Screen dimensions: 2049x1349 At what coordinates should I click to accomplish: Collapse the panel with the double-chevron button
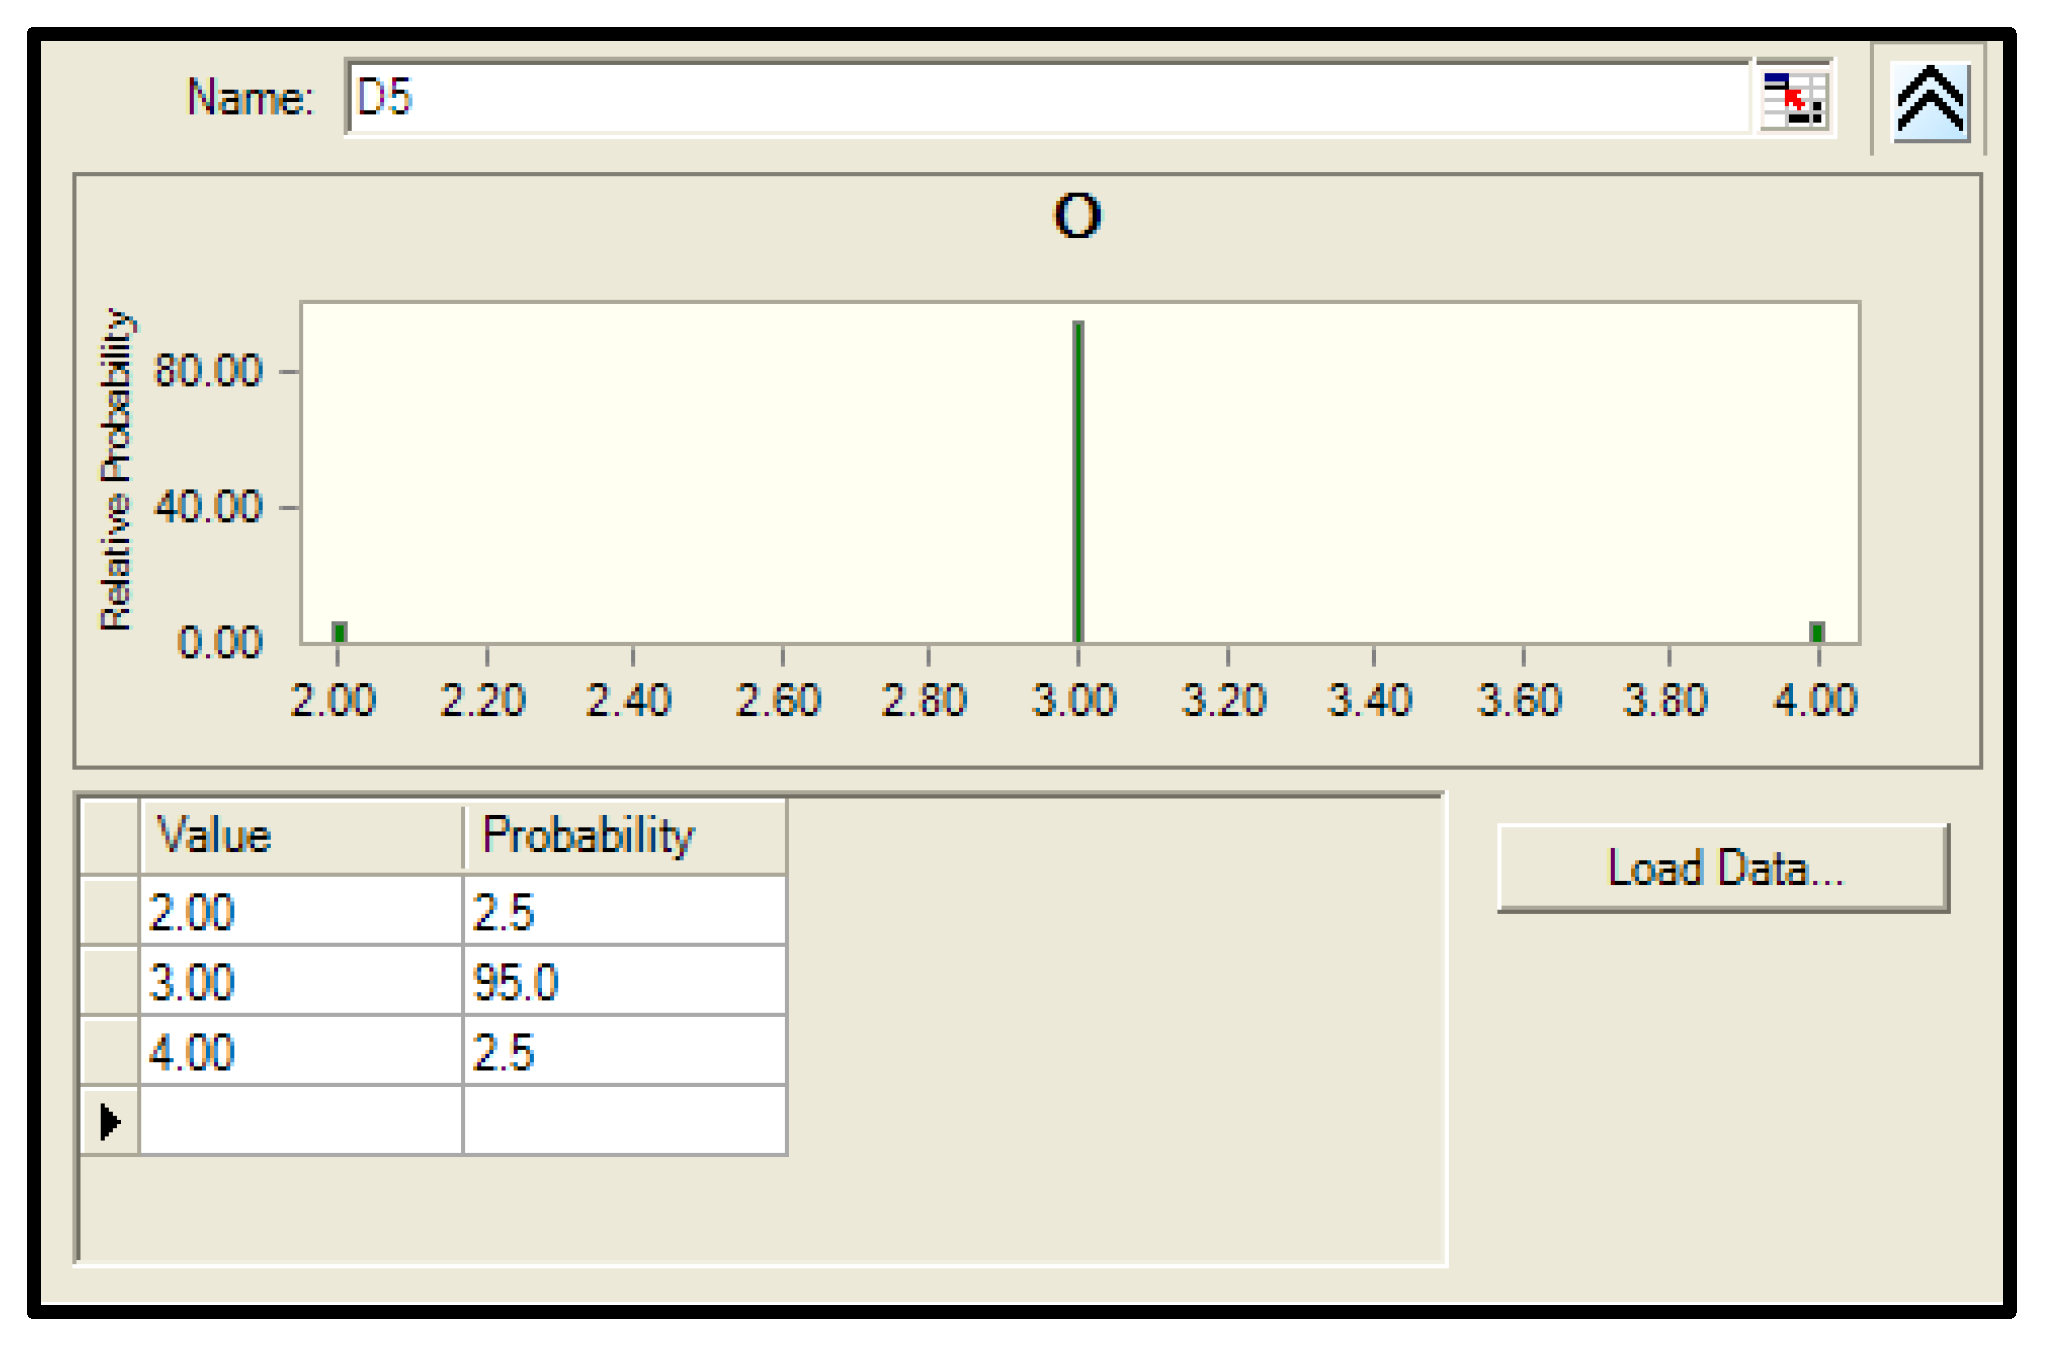[1930, 99]
